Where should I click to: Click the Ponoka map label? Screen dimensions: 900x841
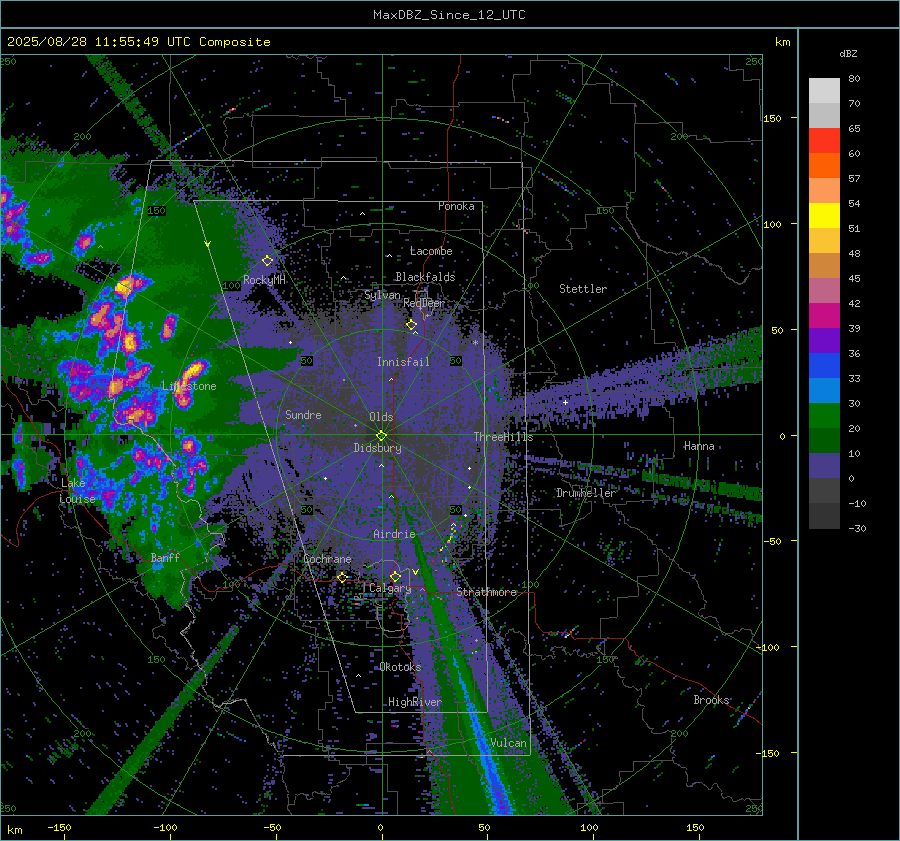click(x=456, y=206)
